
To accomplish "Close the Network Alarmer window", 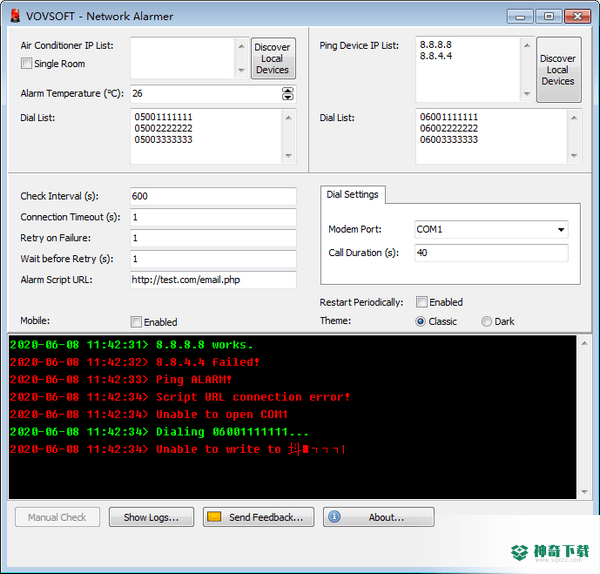I will (577, 16).
